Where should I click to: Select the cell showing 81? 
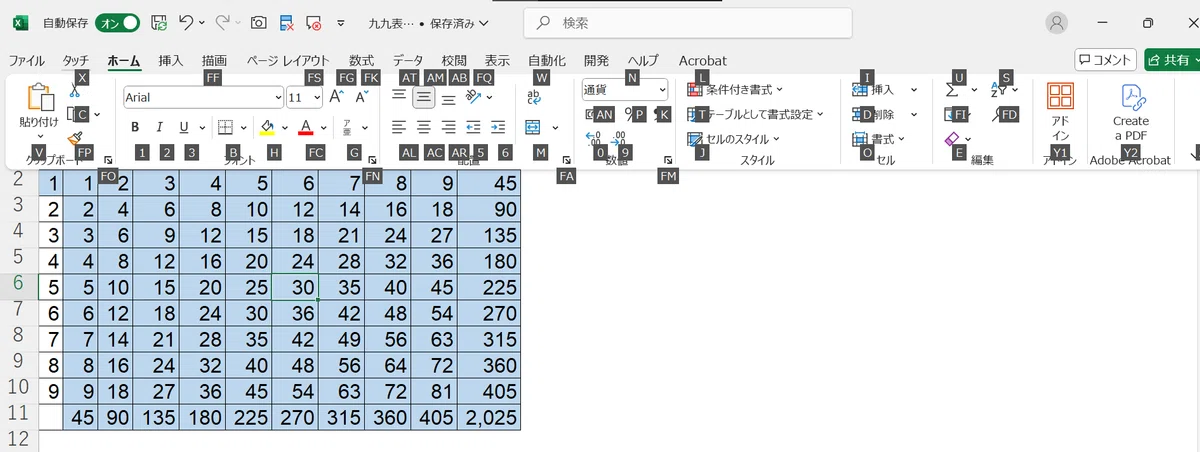point(434,391)
